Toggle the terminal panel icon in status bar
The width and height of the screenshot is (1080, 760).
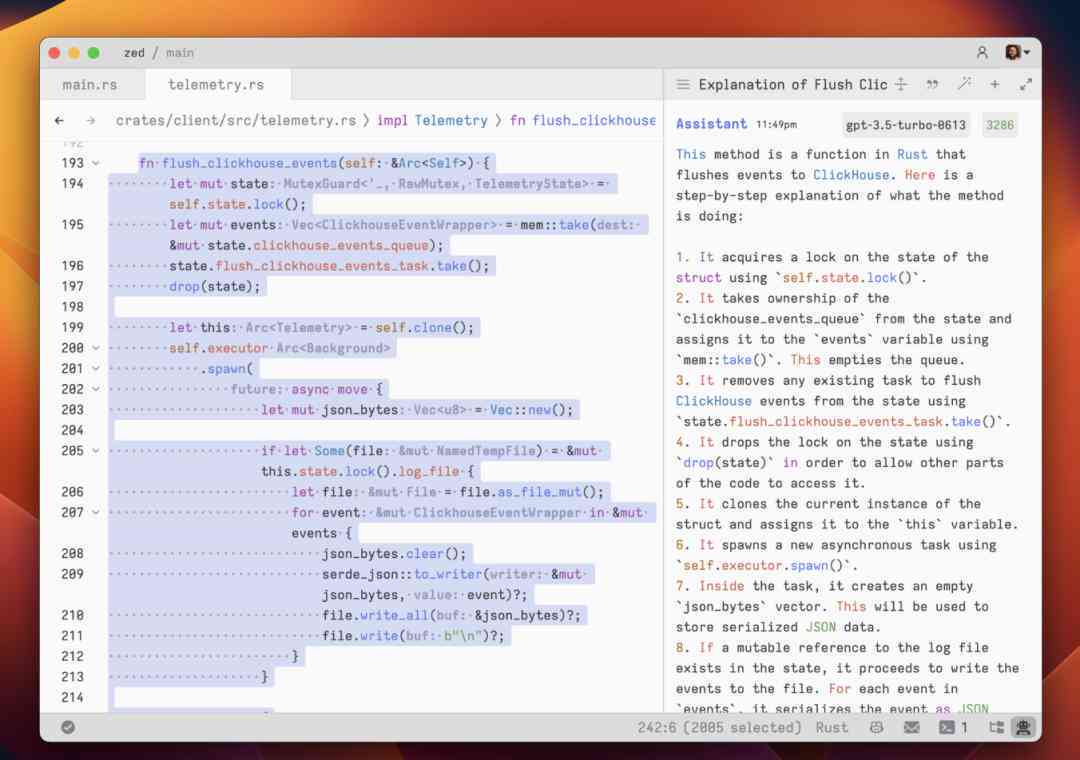point(947,727)
